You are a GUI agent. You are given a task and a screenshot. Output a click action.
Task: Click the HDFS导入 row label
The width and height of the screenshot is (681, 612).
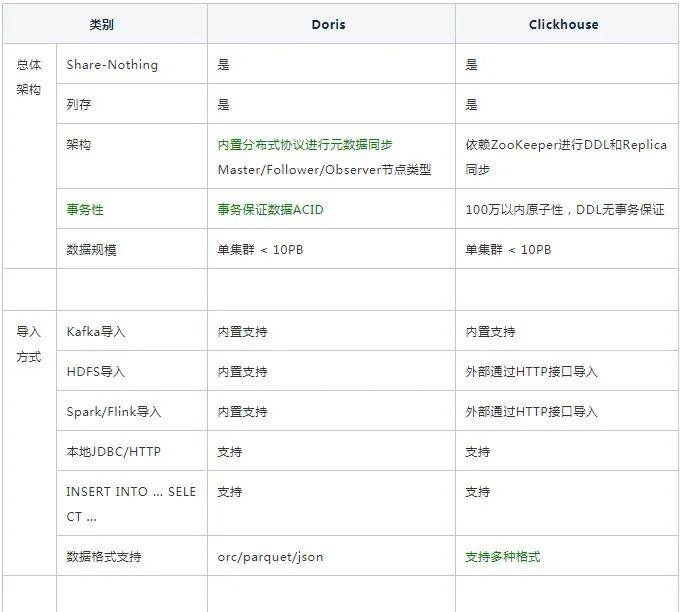coord(96,372)
